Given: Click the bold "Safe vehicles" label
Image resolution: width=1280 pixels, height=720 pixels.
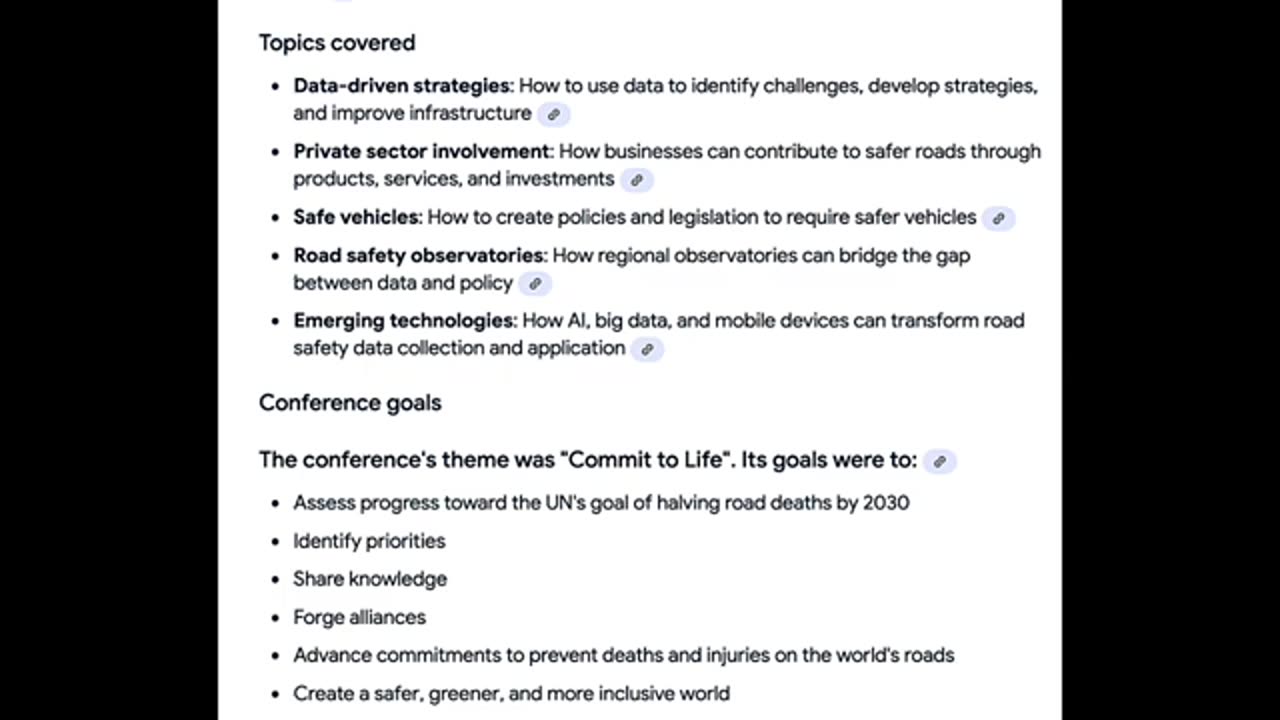Looking at the screenshot, I should [x=356, y=217].
